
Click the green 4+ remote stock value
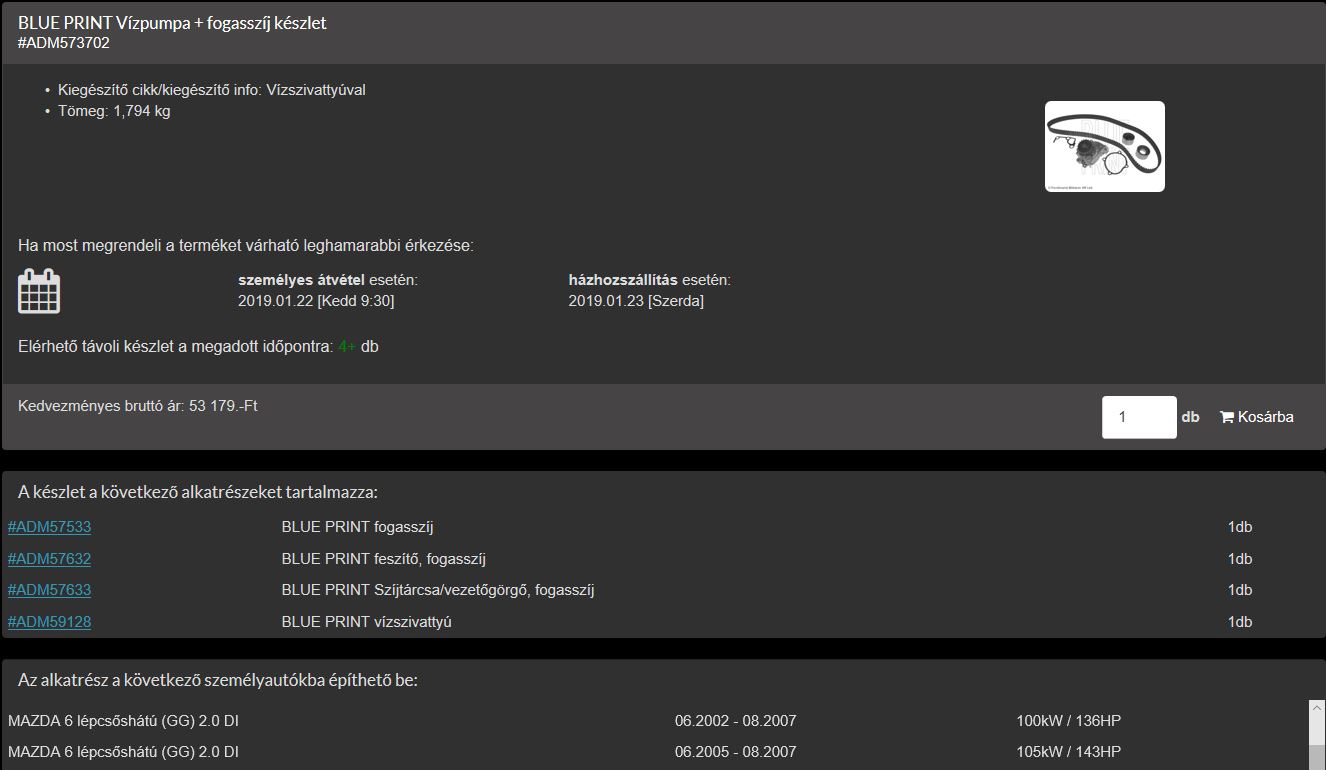point(347,347)
